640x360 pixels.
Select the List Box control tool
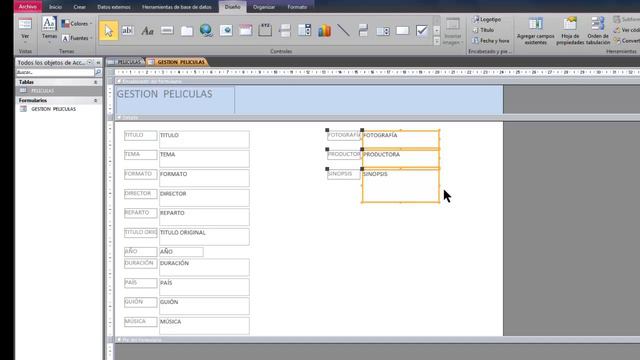(x=383, y=31)
